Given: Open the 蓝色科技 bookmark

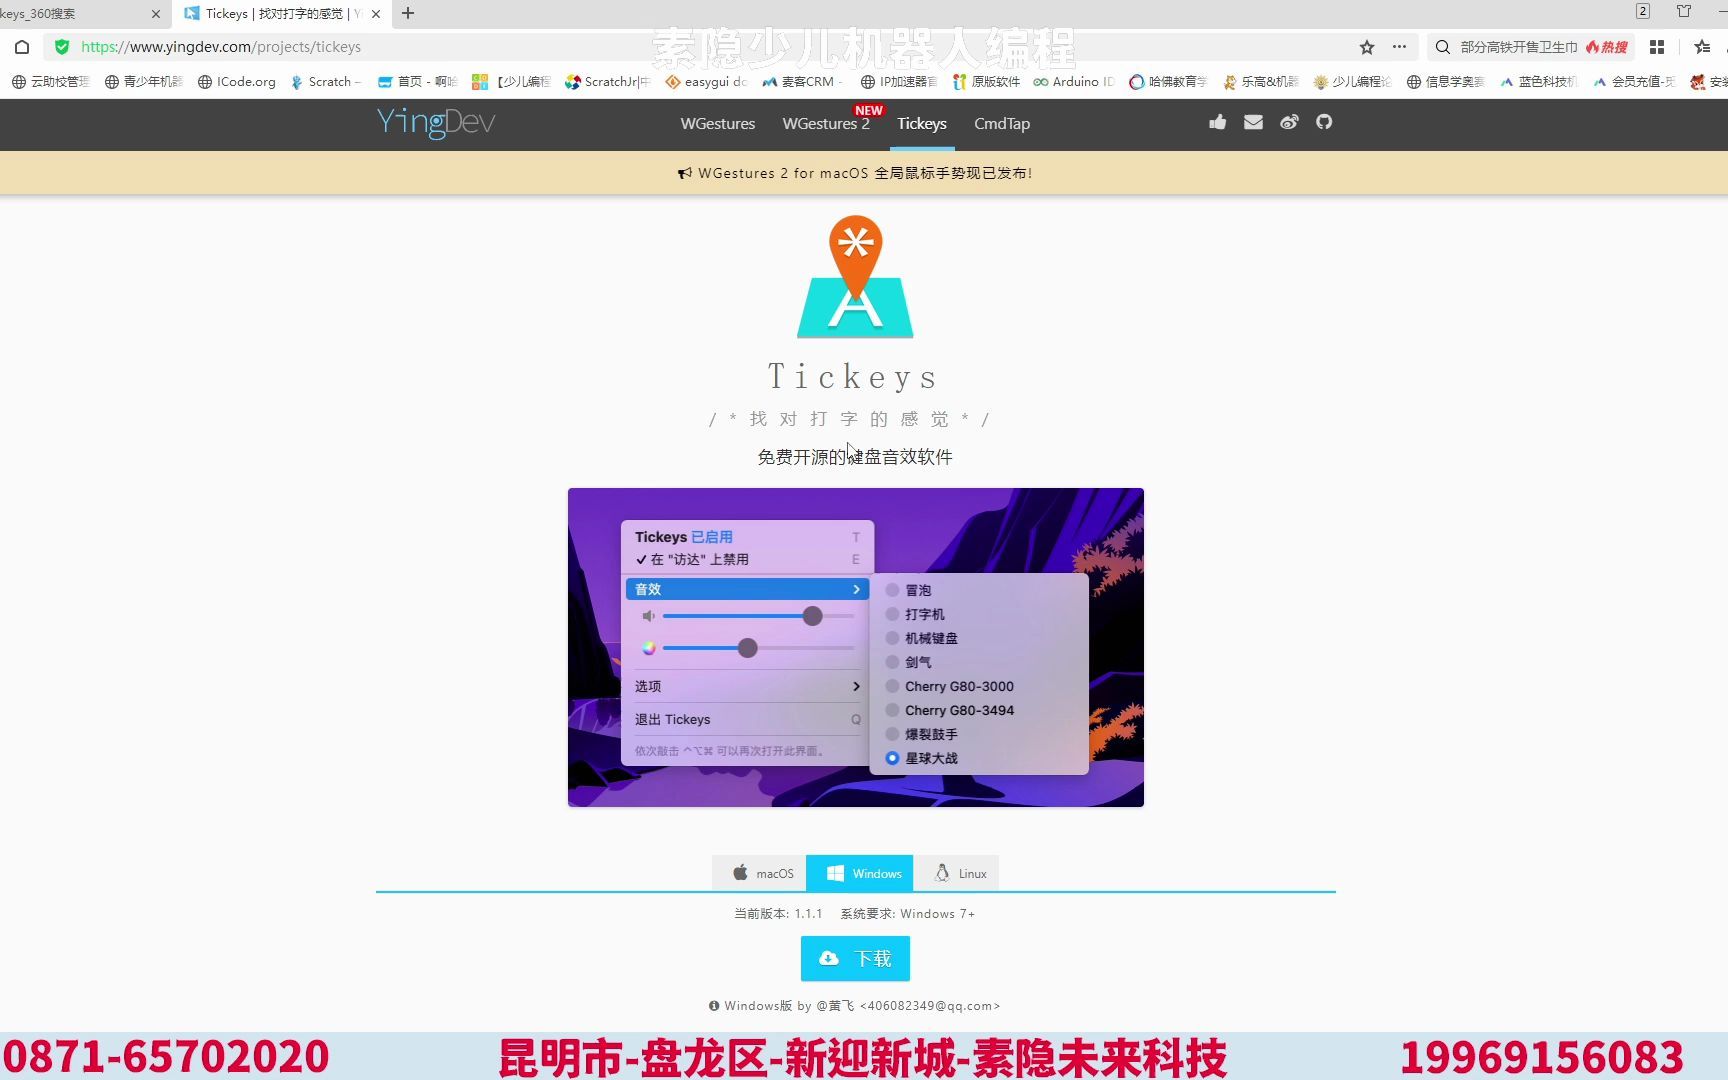Looking at the screenshot, I should [1538, 82].
